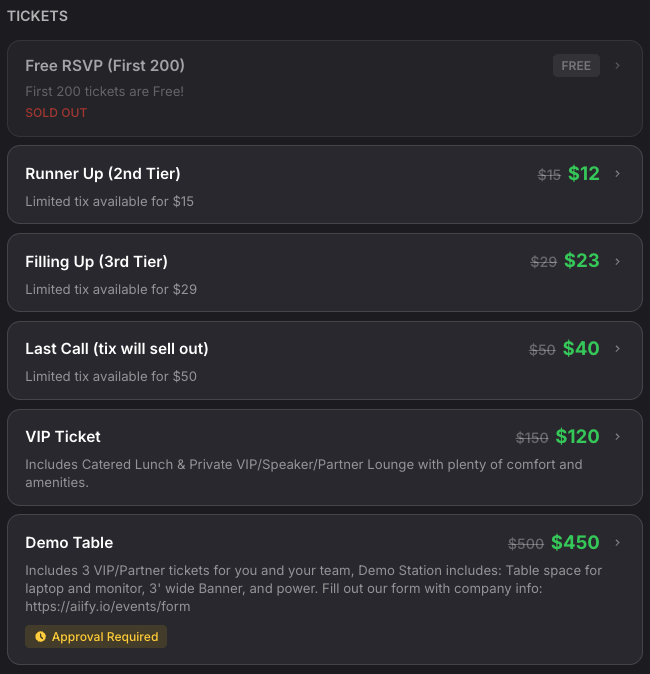The height and width of the screenshot is (674, 650).
Task: Click the Last Call ticket chevron
Action: point(618,349)
